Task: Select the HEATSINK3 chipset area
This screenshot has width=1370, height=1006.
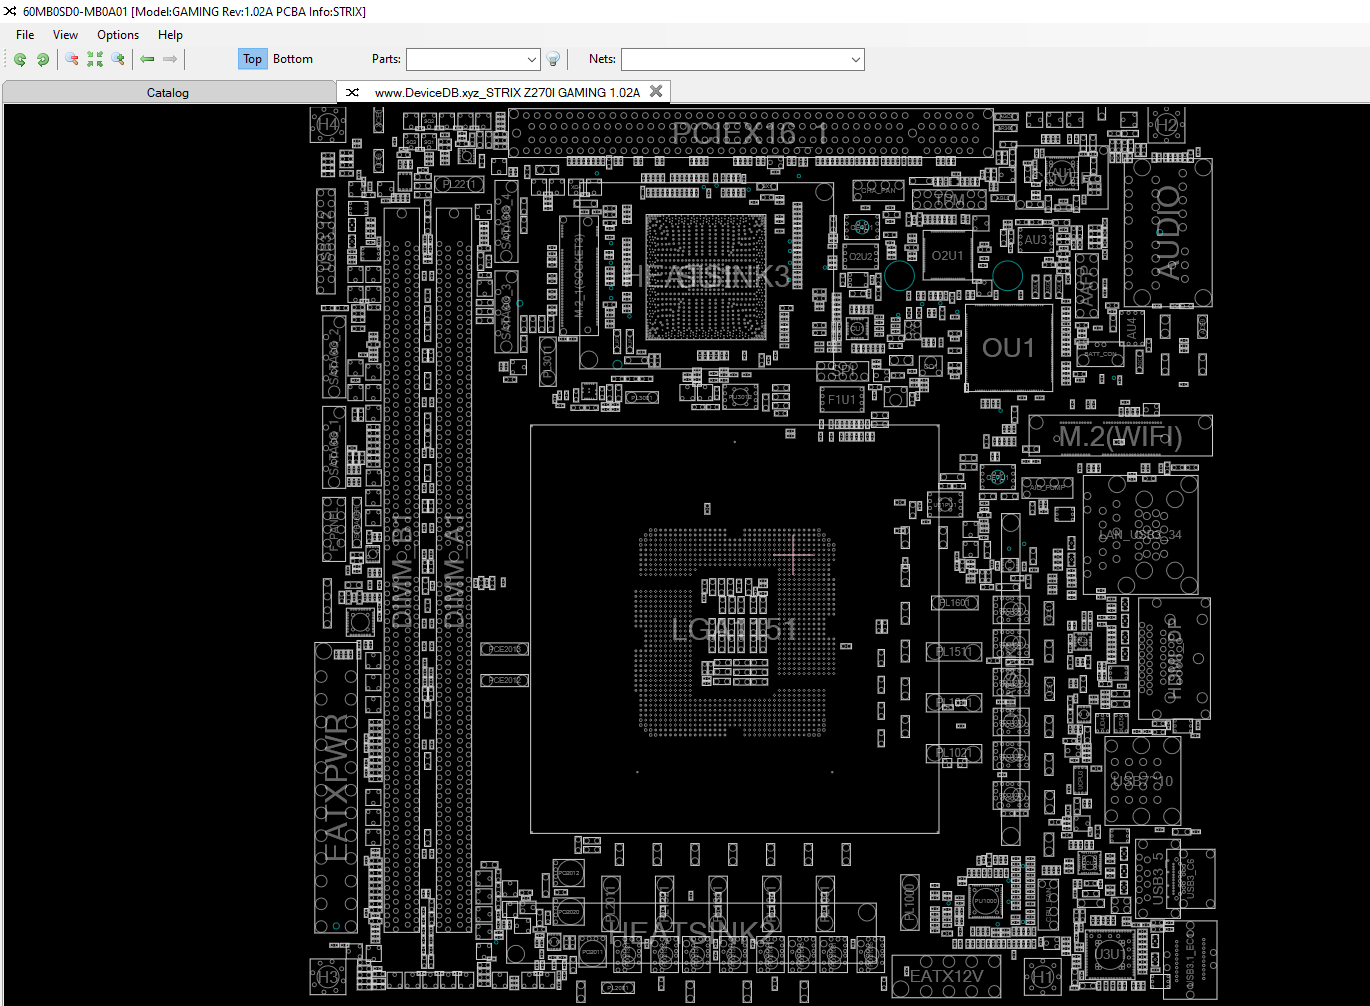Action: (707, 275)
